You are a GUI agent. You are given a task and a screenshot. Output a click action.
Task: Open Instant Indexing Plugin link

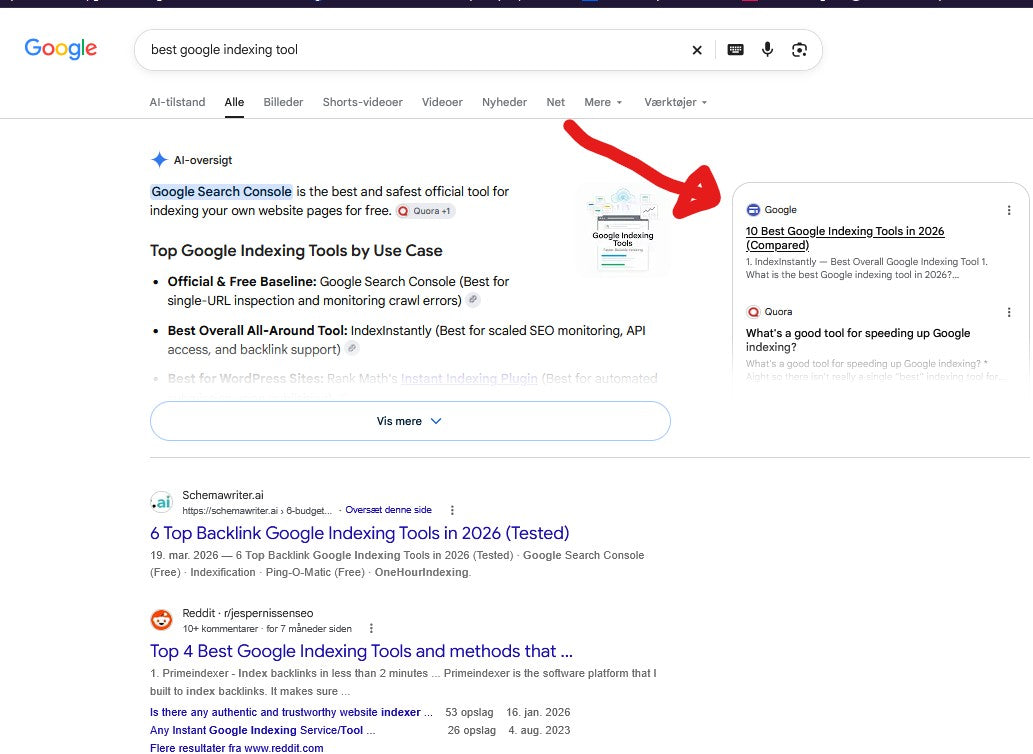[469, 379]
